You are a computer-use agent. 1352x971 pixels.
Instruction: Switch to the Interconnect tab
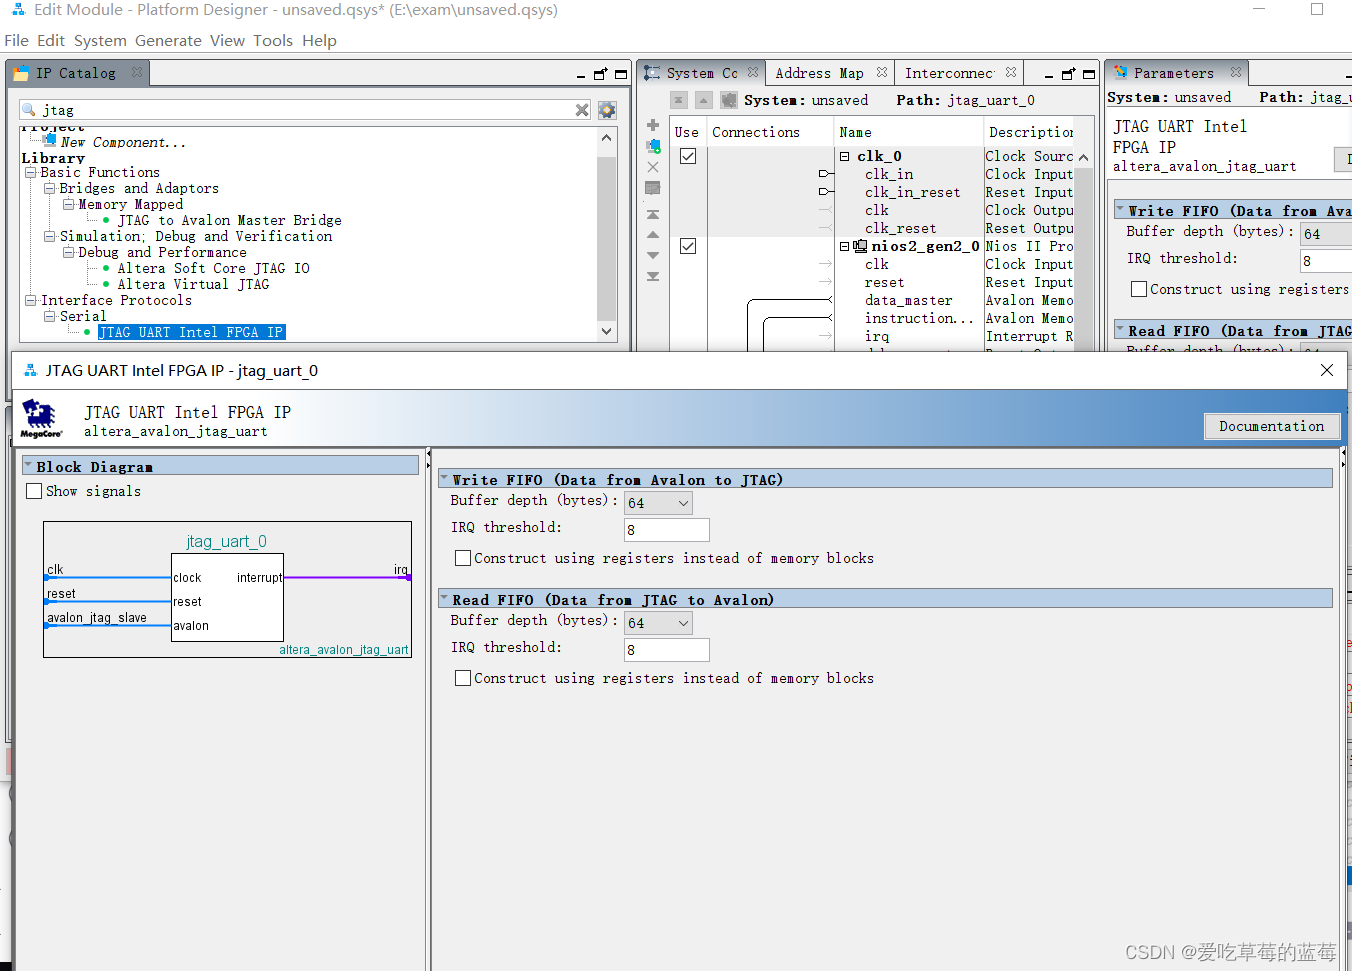coord(949,73)
